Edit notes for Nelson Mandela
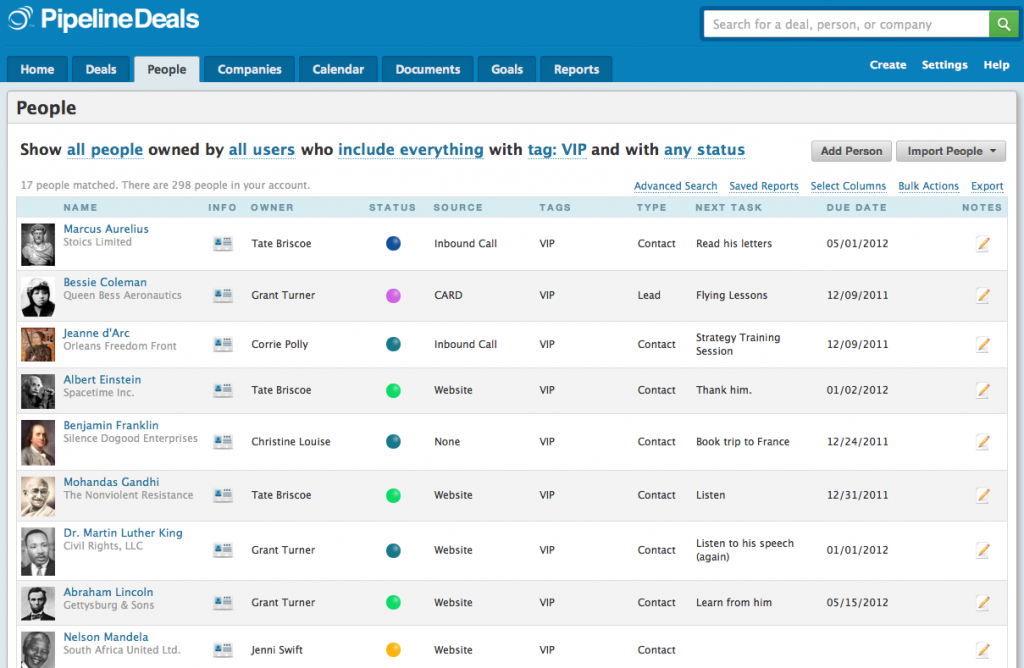The height and width of the screenshot is (668, 1024). [x=982, y=650]
